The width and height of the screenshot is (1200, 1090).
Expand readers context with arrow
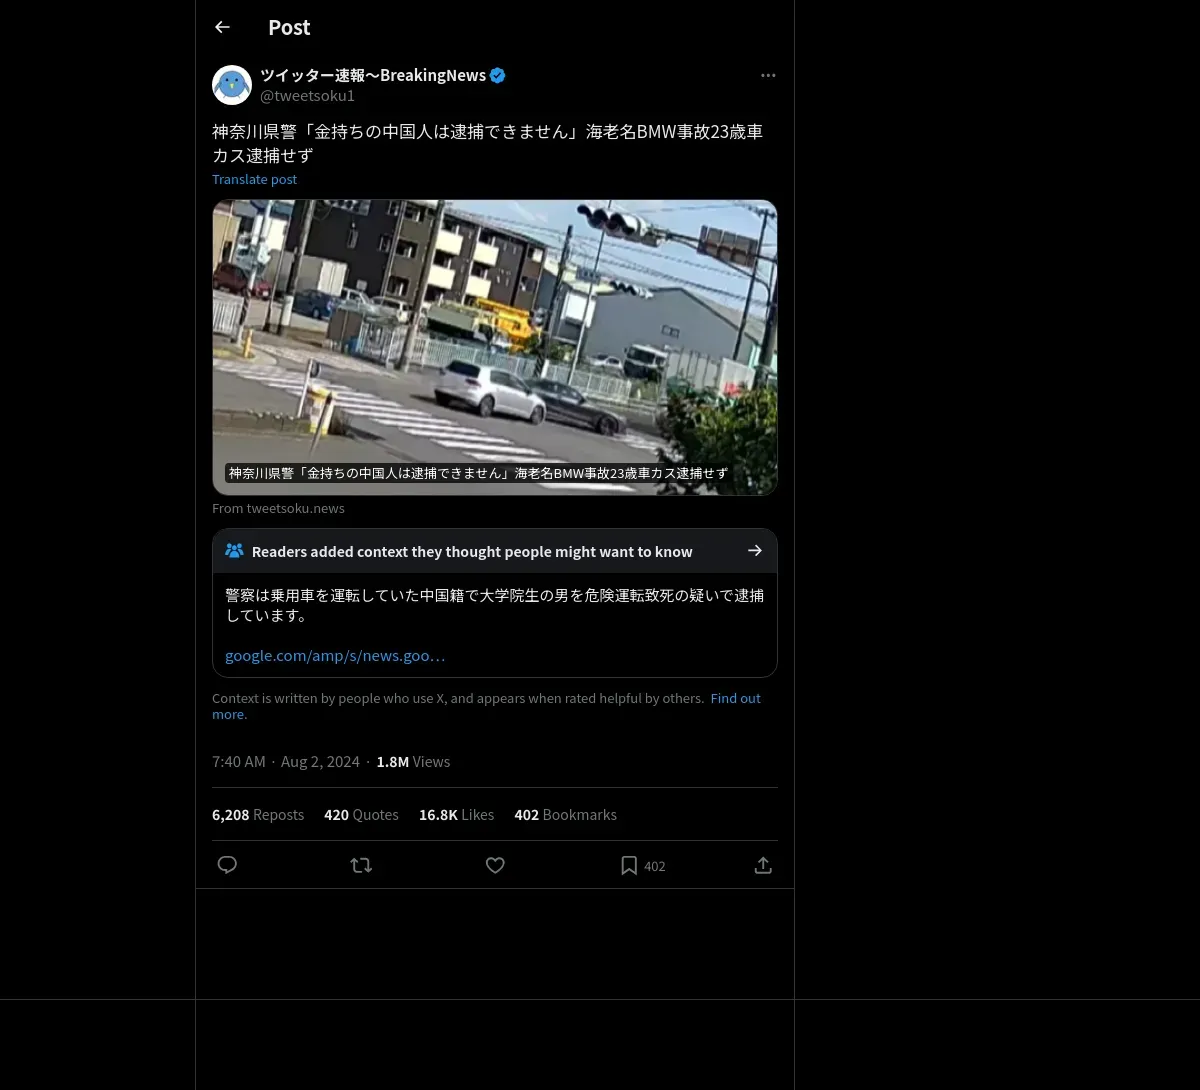(x=755, y=551)
